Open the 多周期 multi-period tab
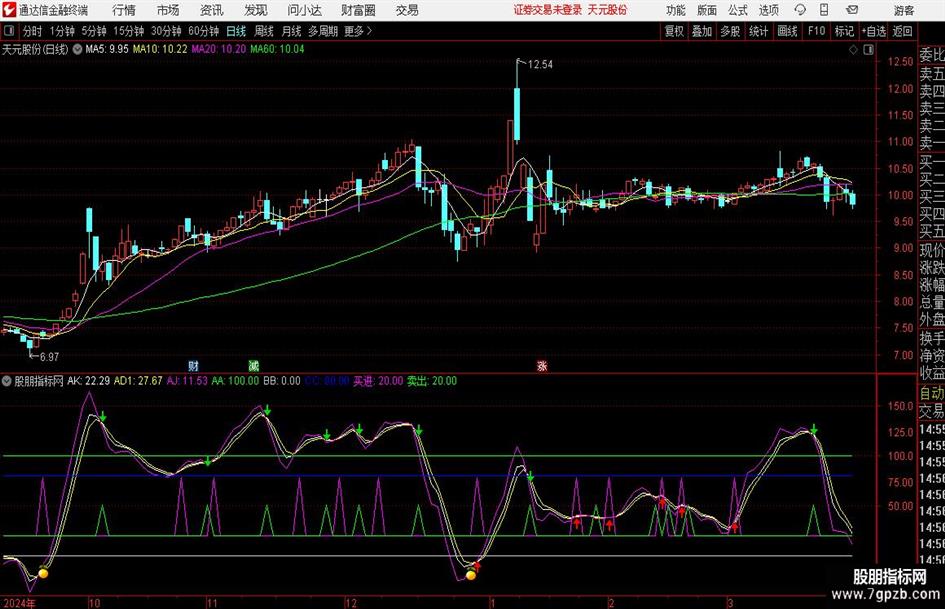This screenshot has height=609, width=945. tap(323, 31)
